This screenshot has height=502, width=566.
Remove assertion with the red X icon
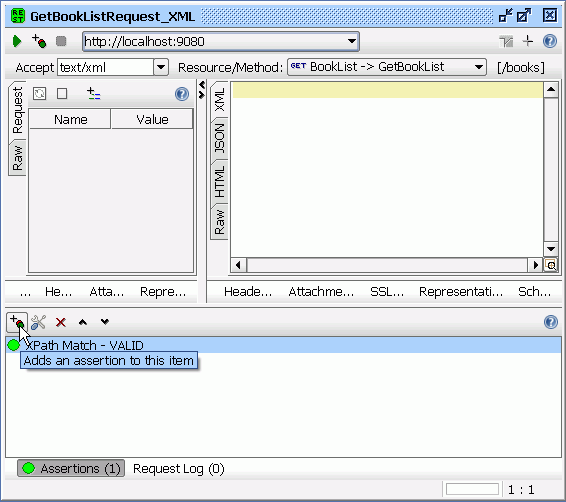(61, 322)
